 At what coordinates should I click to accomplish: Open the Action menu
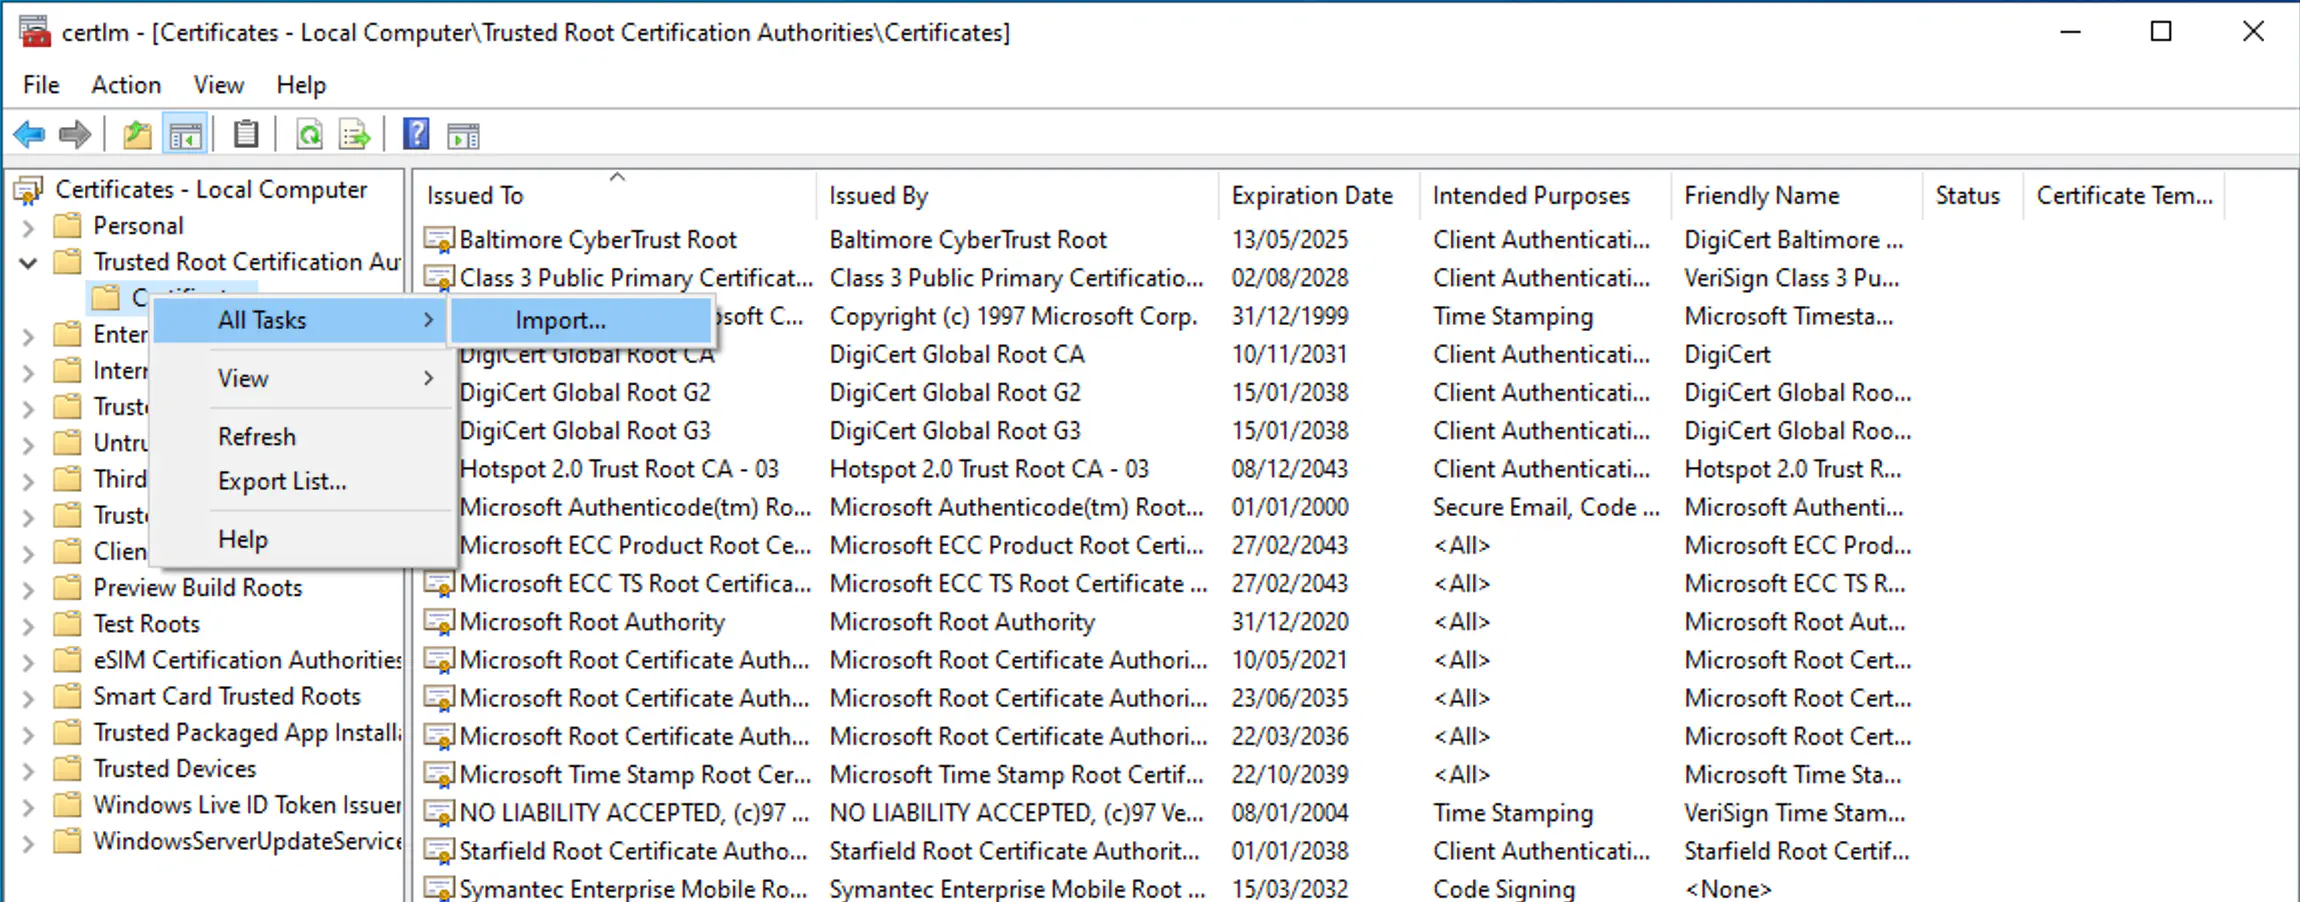(x=125, y=85)
